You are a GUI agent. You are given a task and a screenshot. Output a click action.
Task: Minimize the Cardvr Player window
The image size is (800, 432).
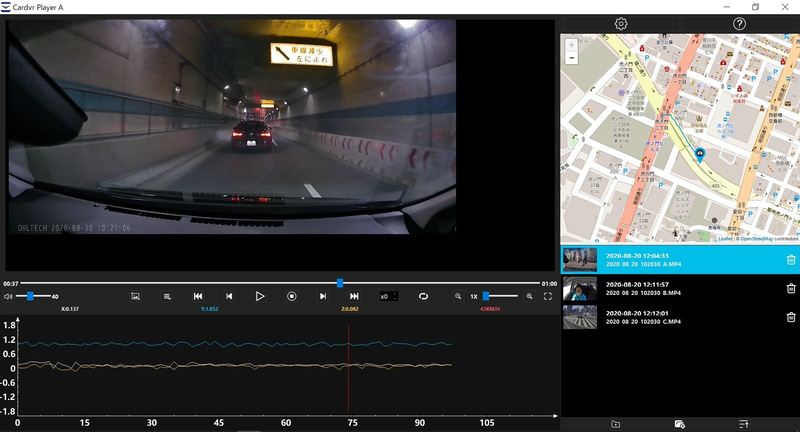point(727,7)
